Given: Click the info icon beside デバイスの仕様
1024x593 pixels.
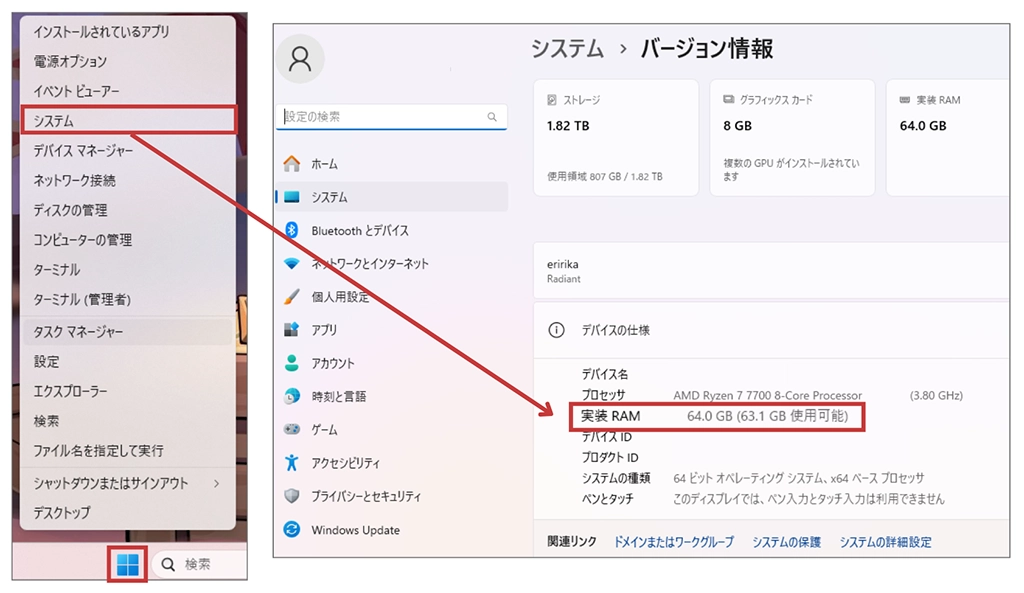Looking at the screenshot, I should click(556, 330).
